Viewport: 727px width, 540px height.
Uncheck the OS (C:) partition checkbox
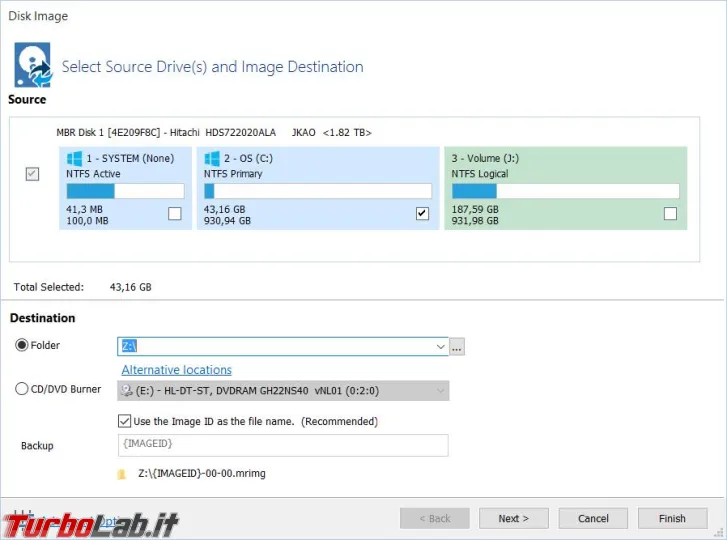click(422, 213)
